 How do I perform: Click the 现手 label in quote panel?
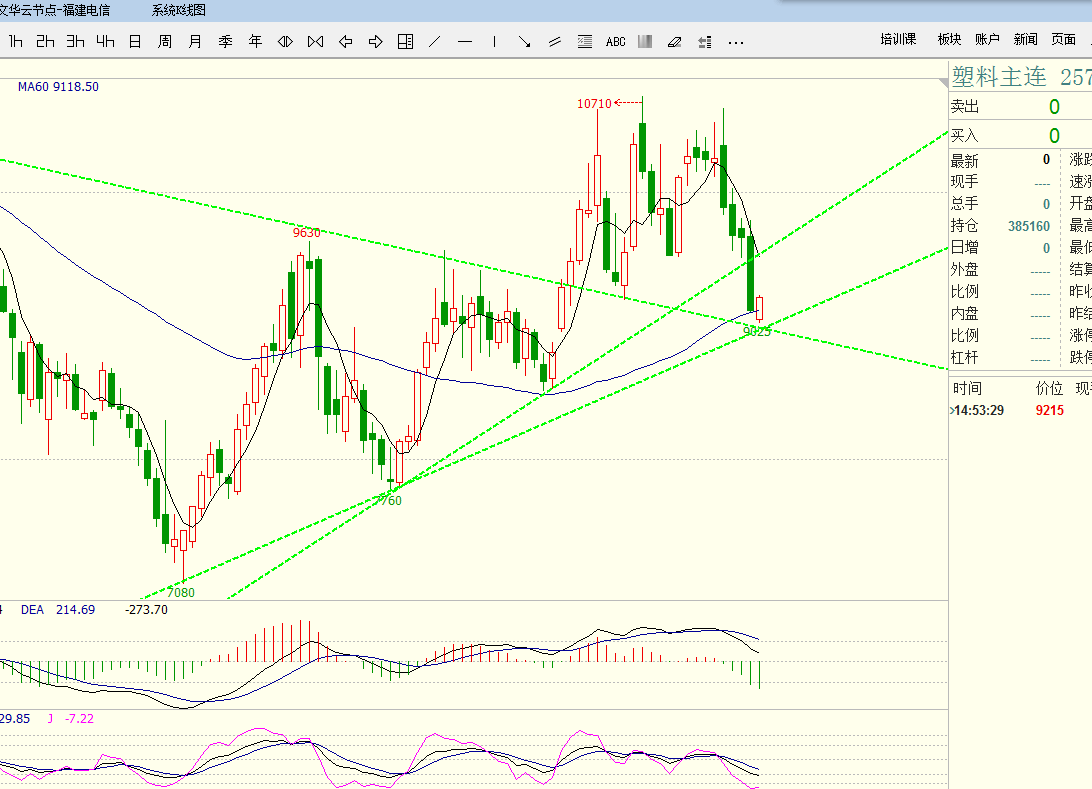point(965,182)
